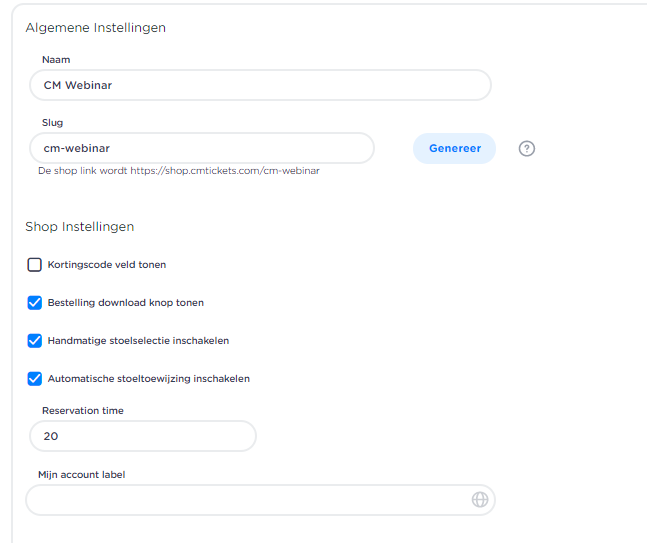Uncheck the Automatische stoeltoewijzing inschakelen checkbox

click(x=35, y=379)
